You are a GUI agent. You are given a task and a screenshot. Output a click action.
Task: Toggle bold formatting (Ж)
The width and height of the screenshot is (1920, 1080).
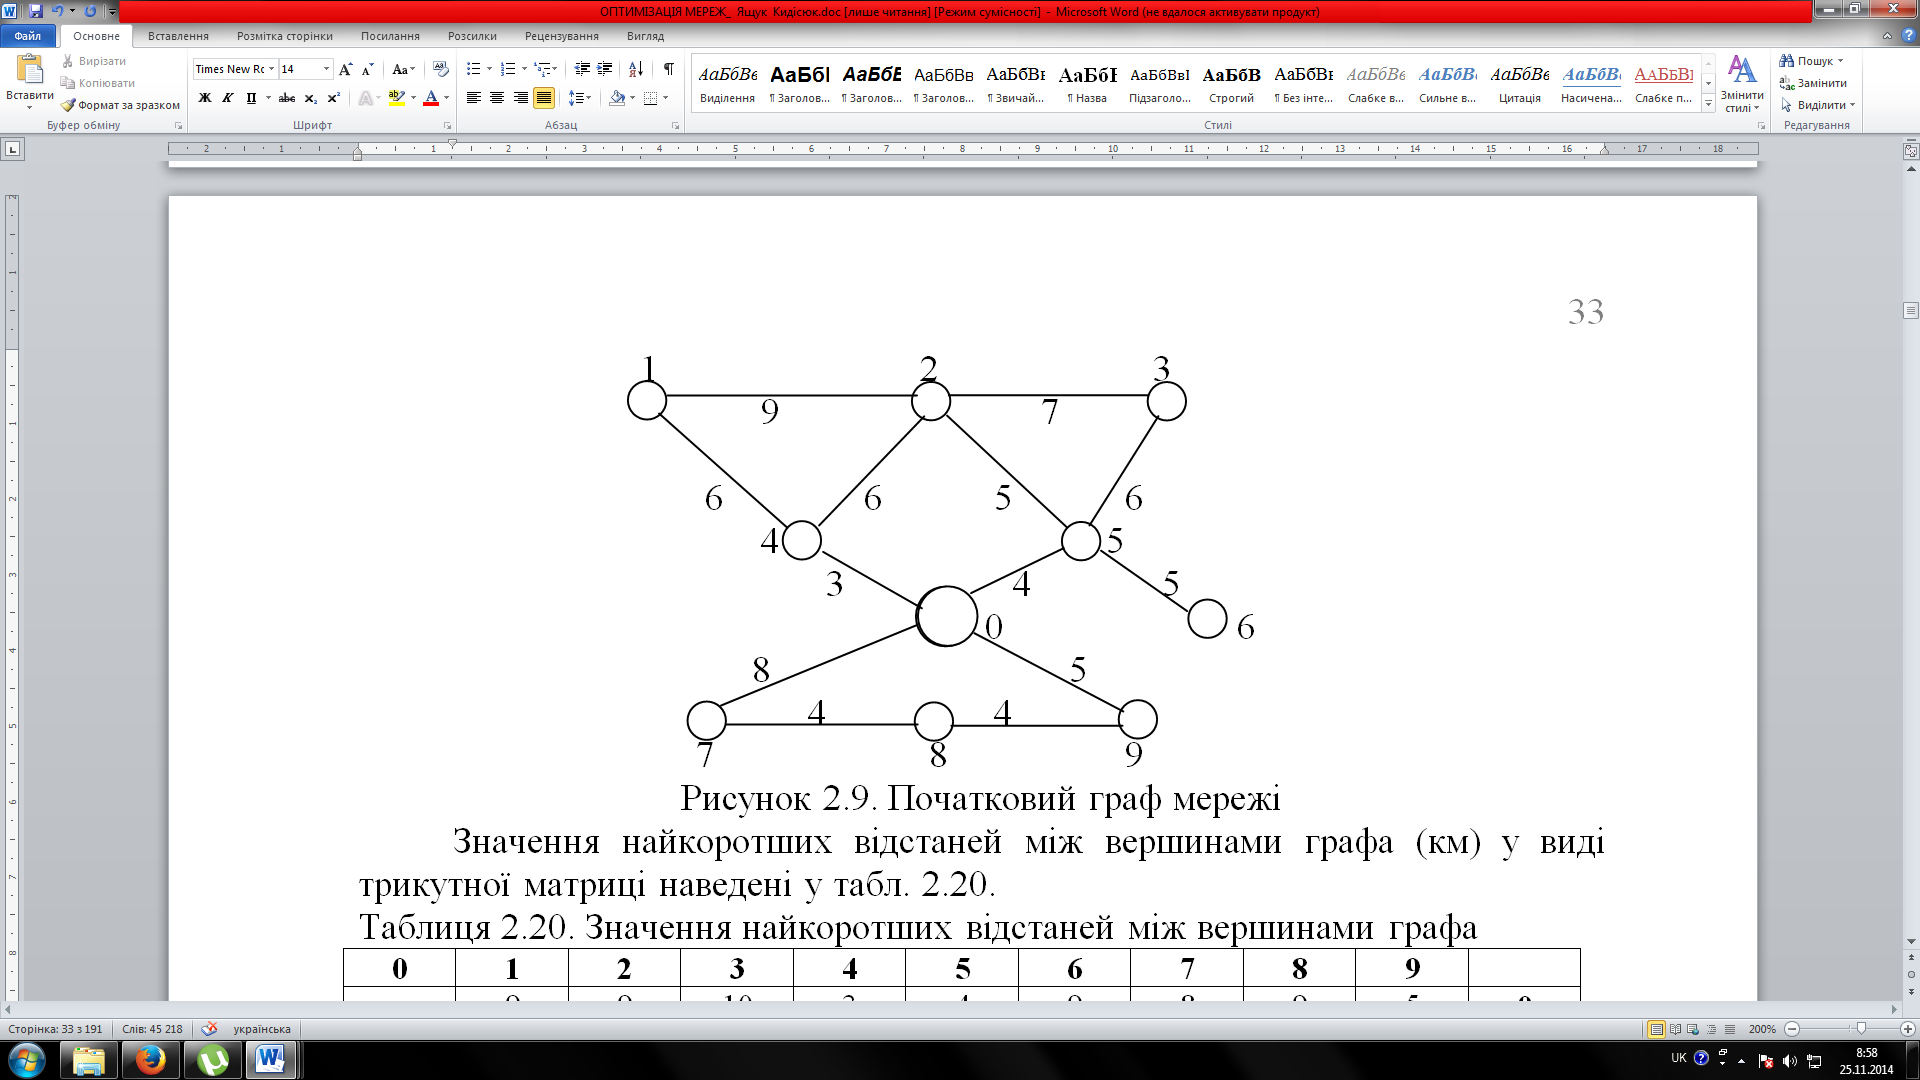click(x=205, y=98)
